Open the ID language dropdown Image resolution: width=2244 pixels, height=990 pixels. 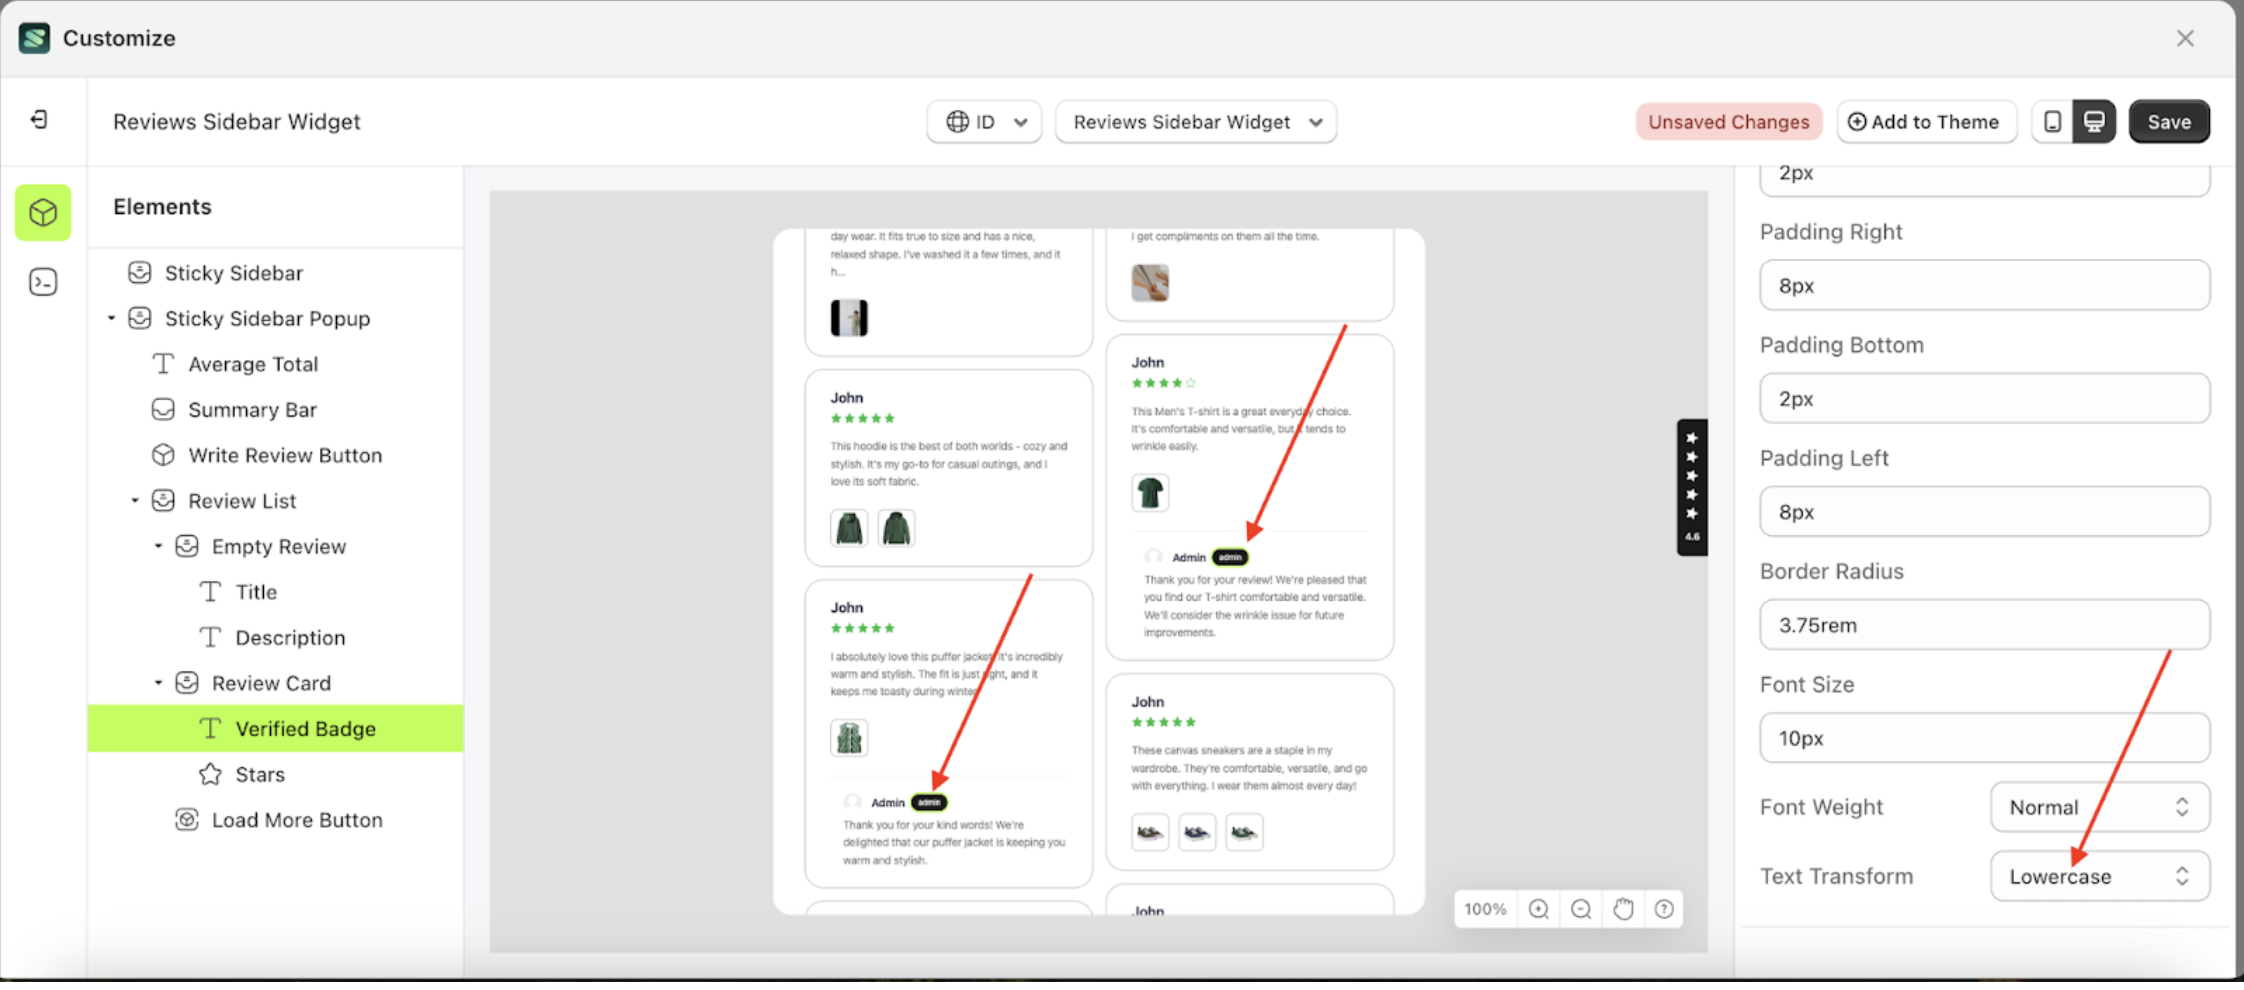(984, 122)
